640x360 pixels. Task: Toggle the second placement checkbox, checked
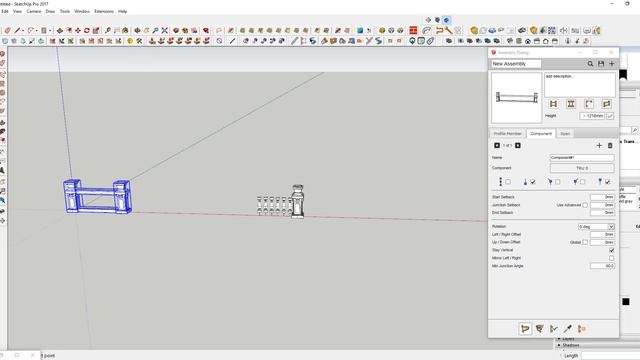click(x=533, y=182)
